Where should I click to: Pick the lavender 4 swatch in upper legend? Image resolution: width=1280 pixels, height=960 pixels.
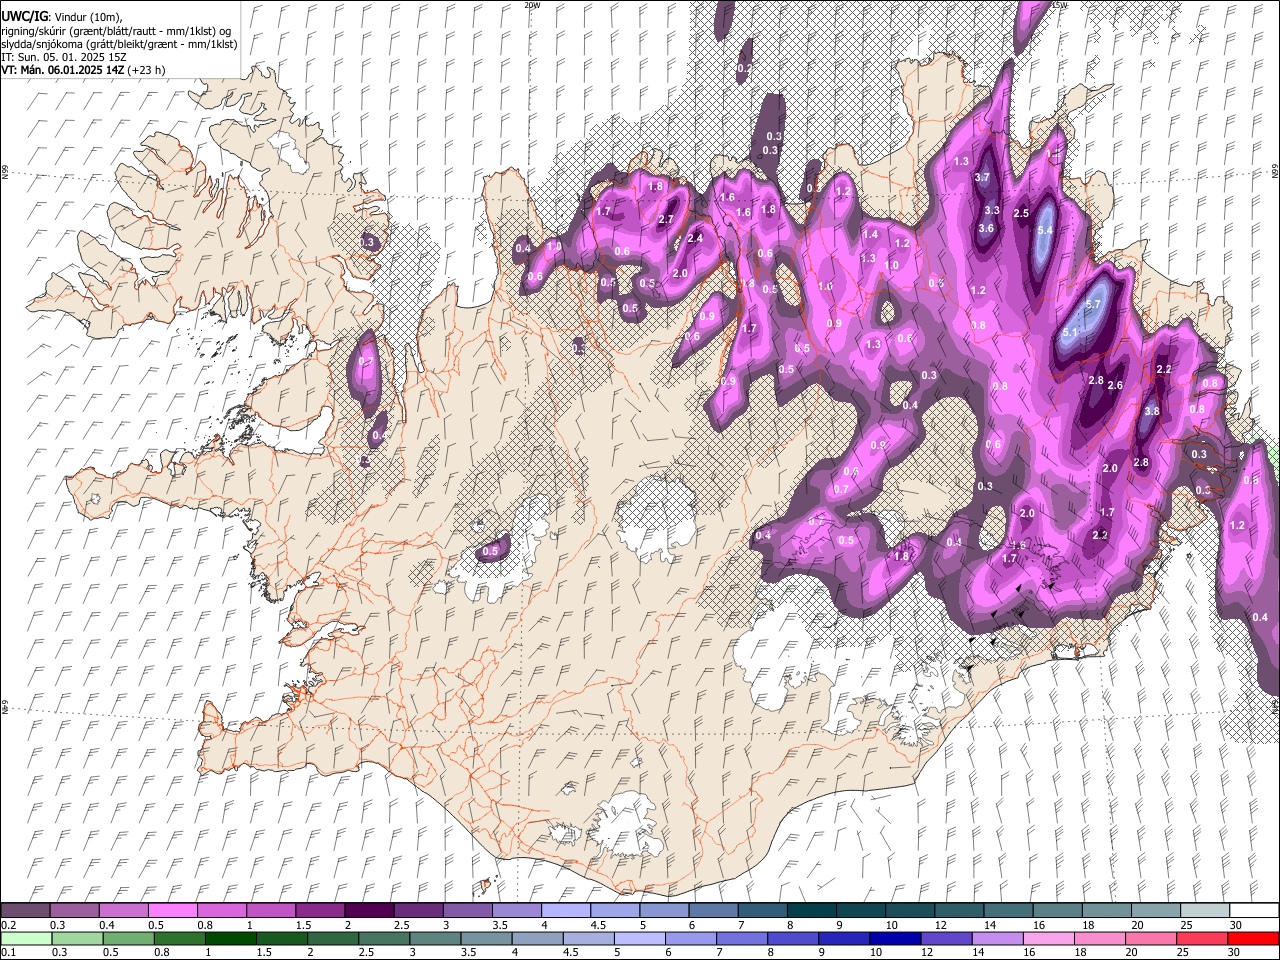(566, 911)
